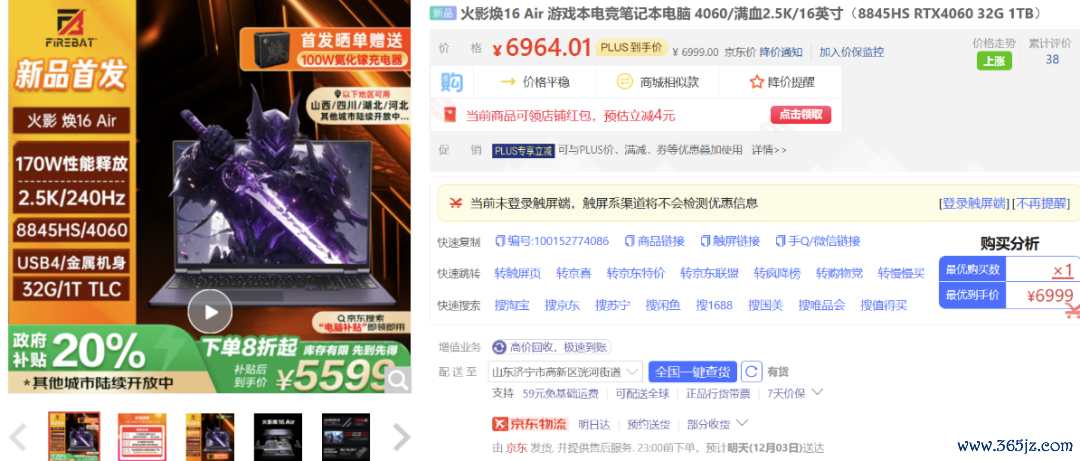Select the fifth dark product thumbnail
This screenshot has width=1080, height=461.
point(346,437)
